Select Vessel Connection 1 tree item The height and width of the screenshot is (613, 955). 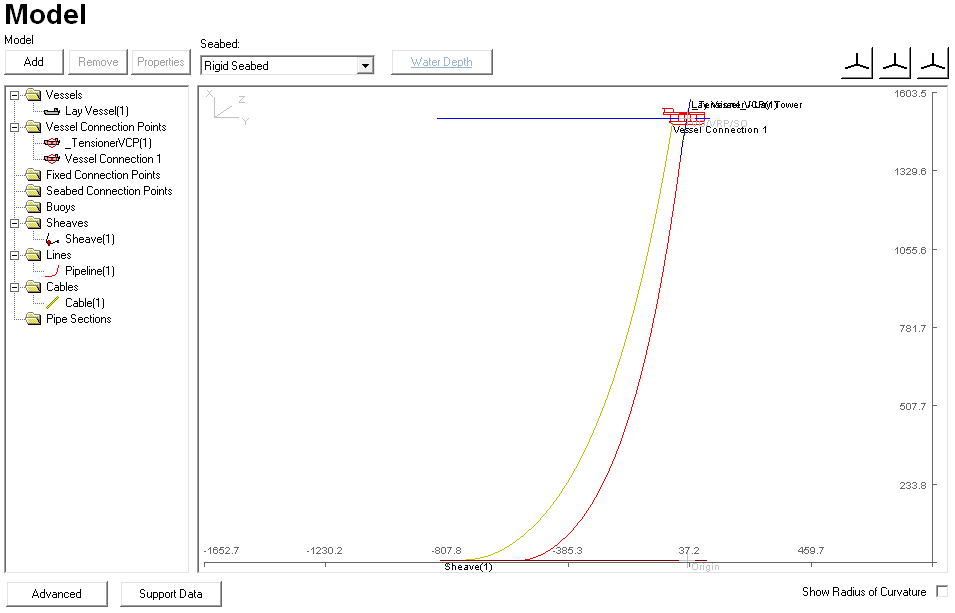coord(112,159)
